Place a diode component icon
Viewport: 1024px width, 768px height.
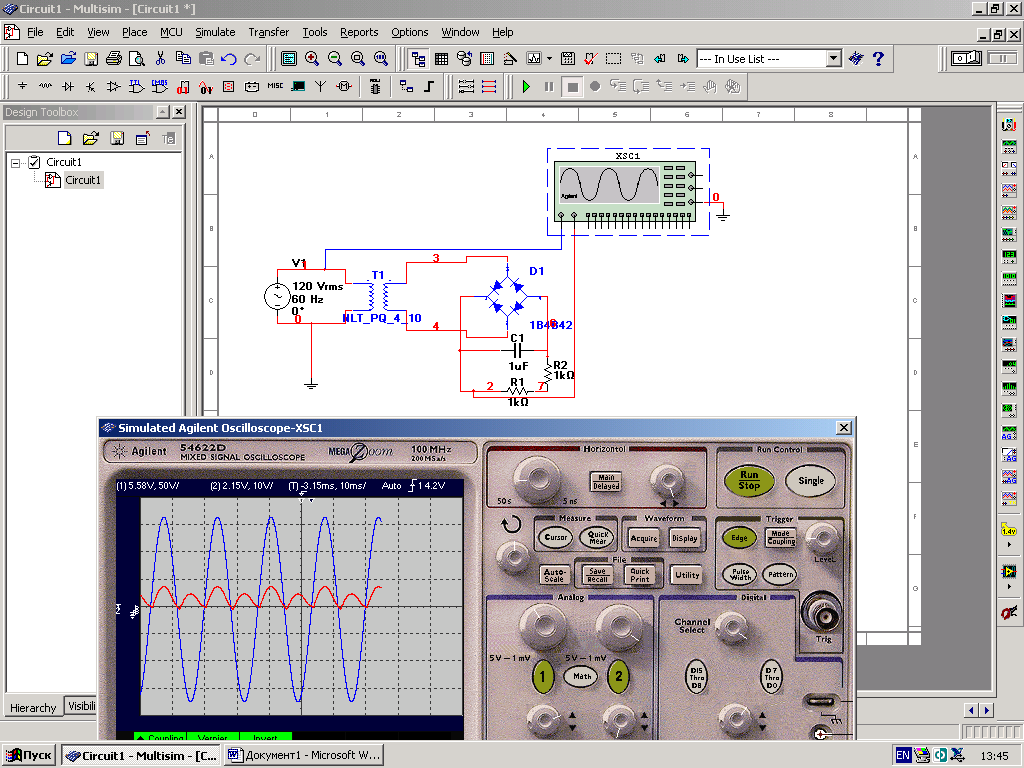click(68, 86)
